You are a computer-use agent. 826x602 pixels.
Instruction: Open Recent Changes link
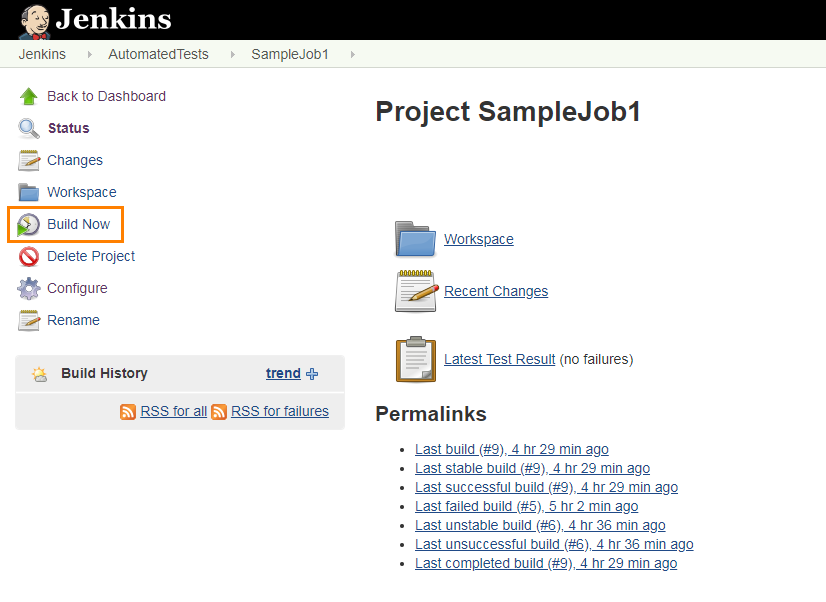[x=496, y=291]
